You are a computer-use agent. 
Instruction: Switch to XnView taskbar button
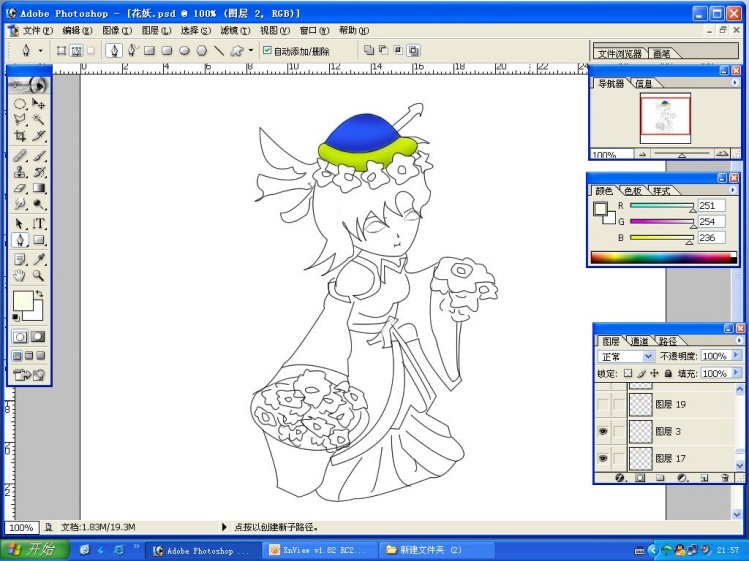pos(318,550)
